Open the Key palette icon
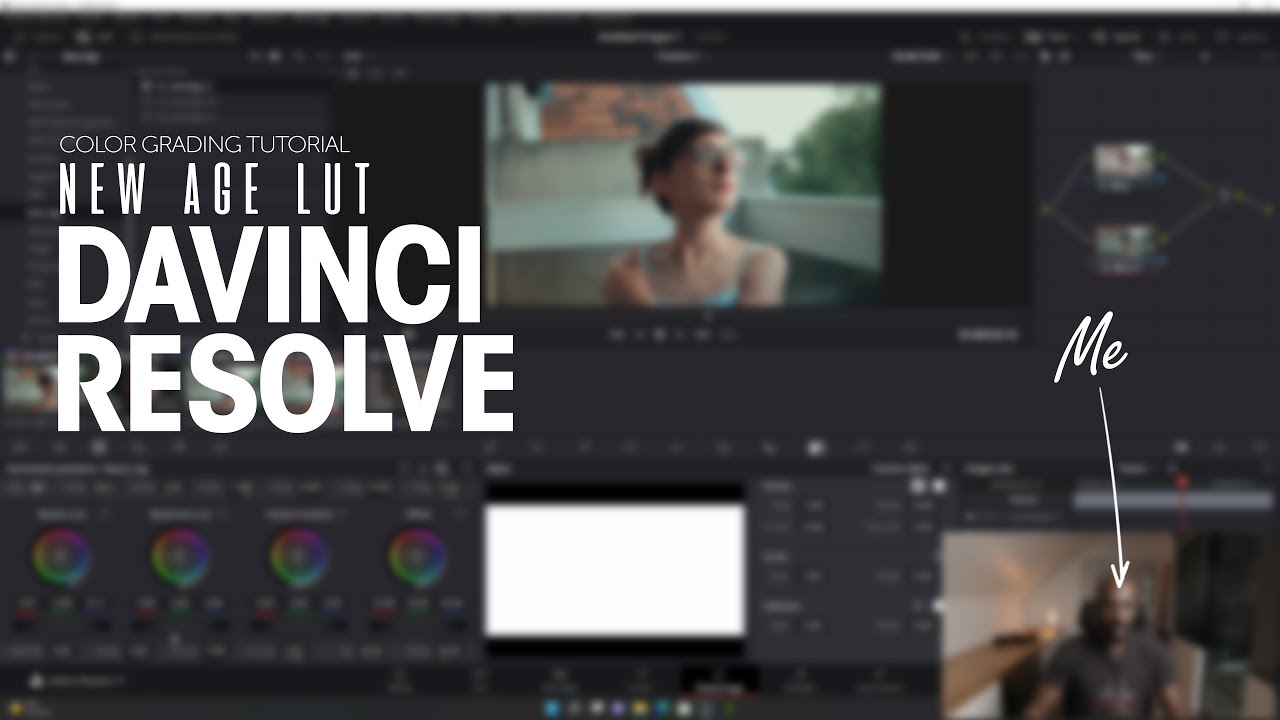 (x=818, y=448)
